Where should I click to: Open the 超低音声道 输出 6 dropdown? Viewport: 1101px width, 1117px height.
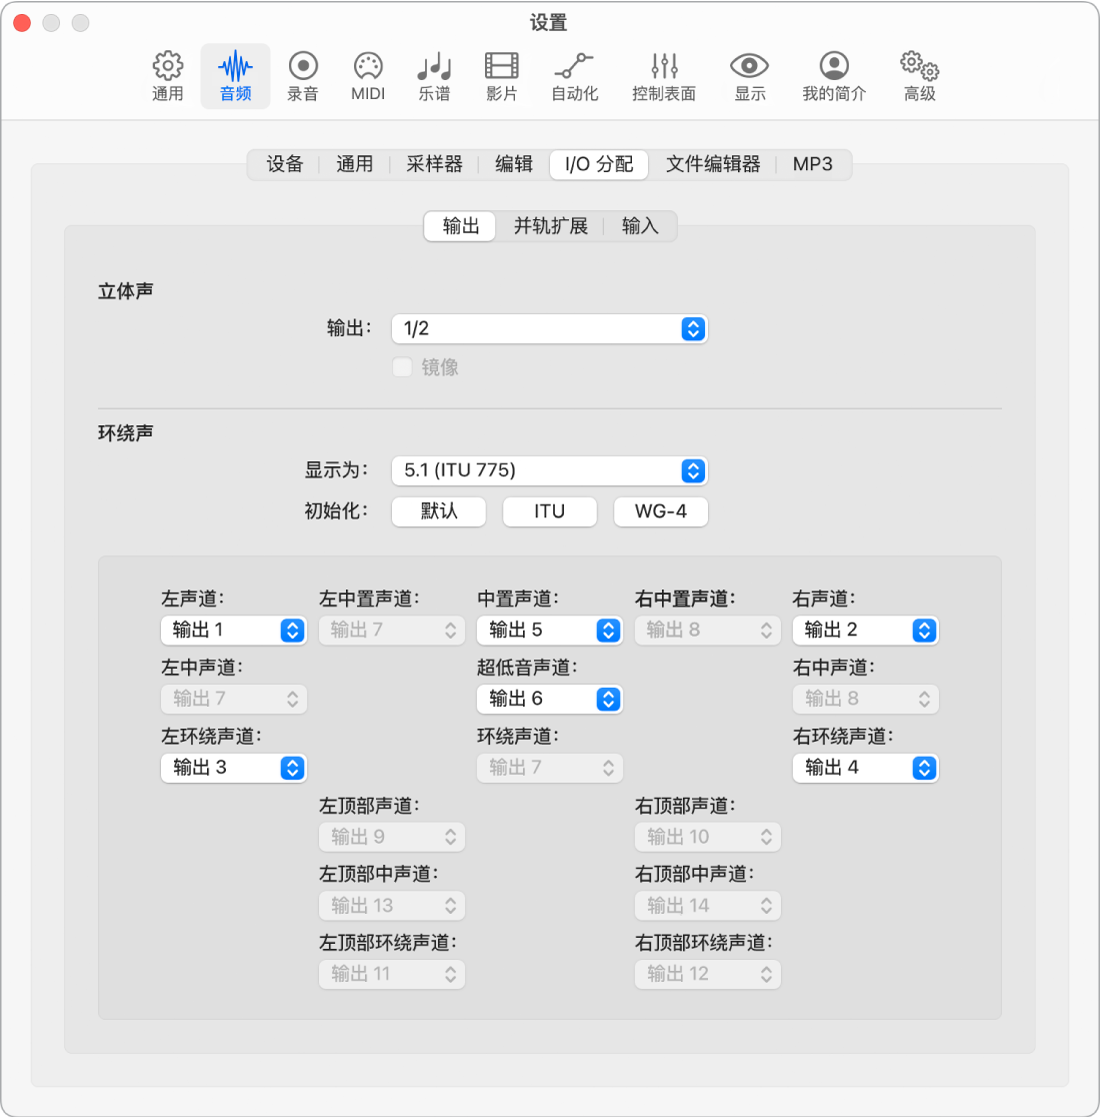[x=549, y=699]
